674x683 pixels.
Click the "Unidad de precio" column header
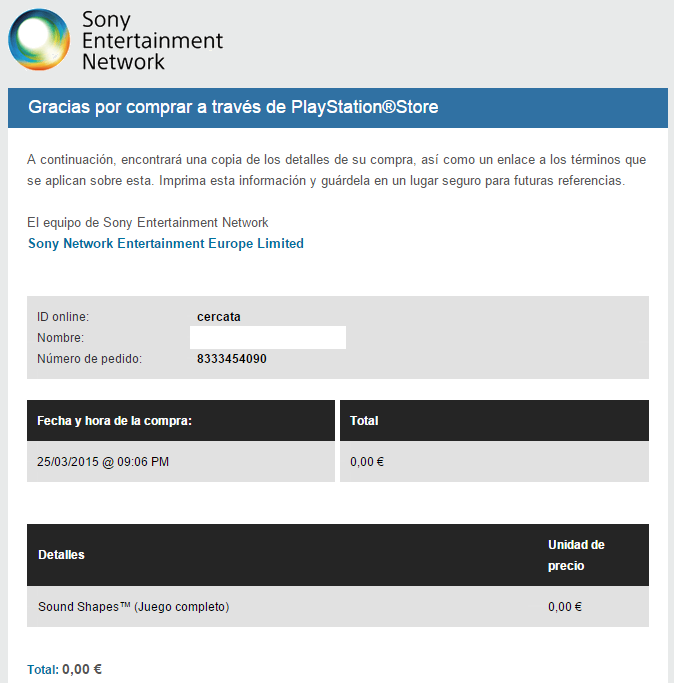point(576,554)
